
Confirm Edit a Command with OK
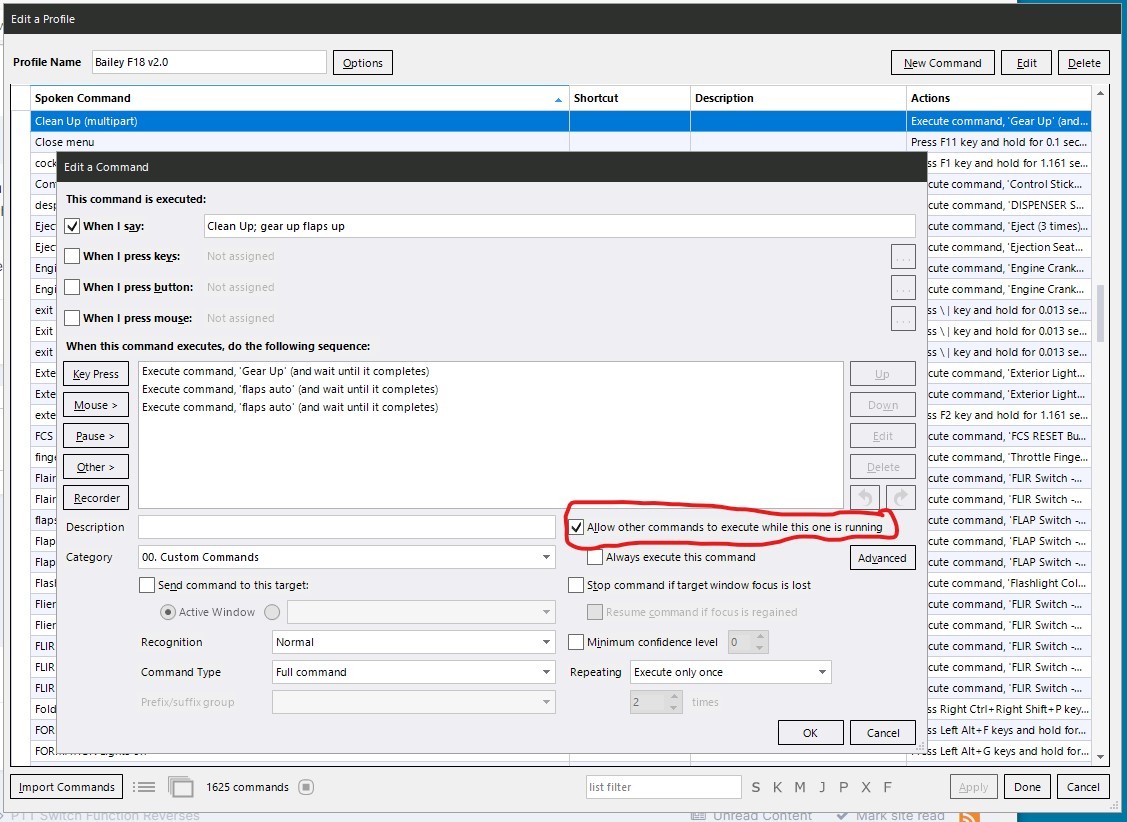pyautogui.click(x=810, y=733)
